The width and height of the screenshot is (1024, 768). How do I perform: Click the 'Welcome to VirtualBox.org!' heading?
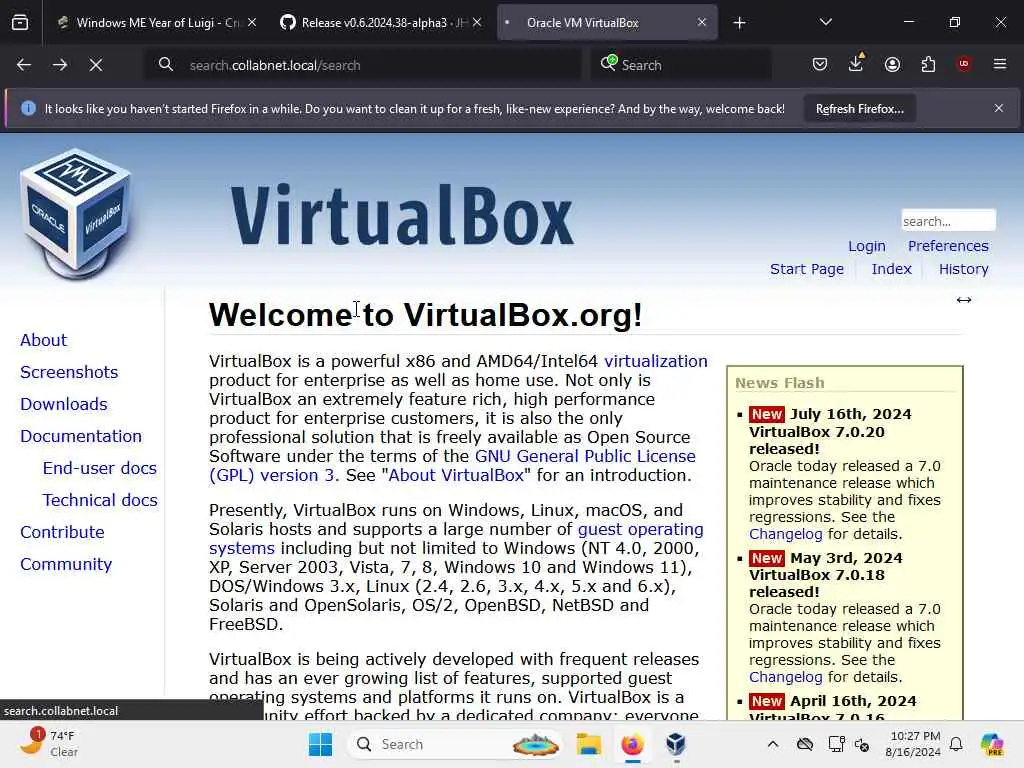point(426,315)
